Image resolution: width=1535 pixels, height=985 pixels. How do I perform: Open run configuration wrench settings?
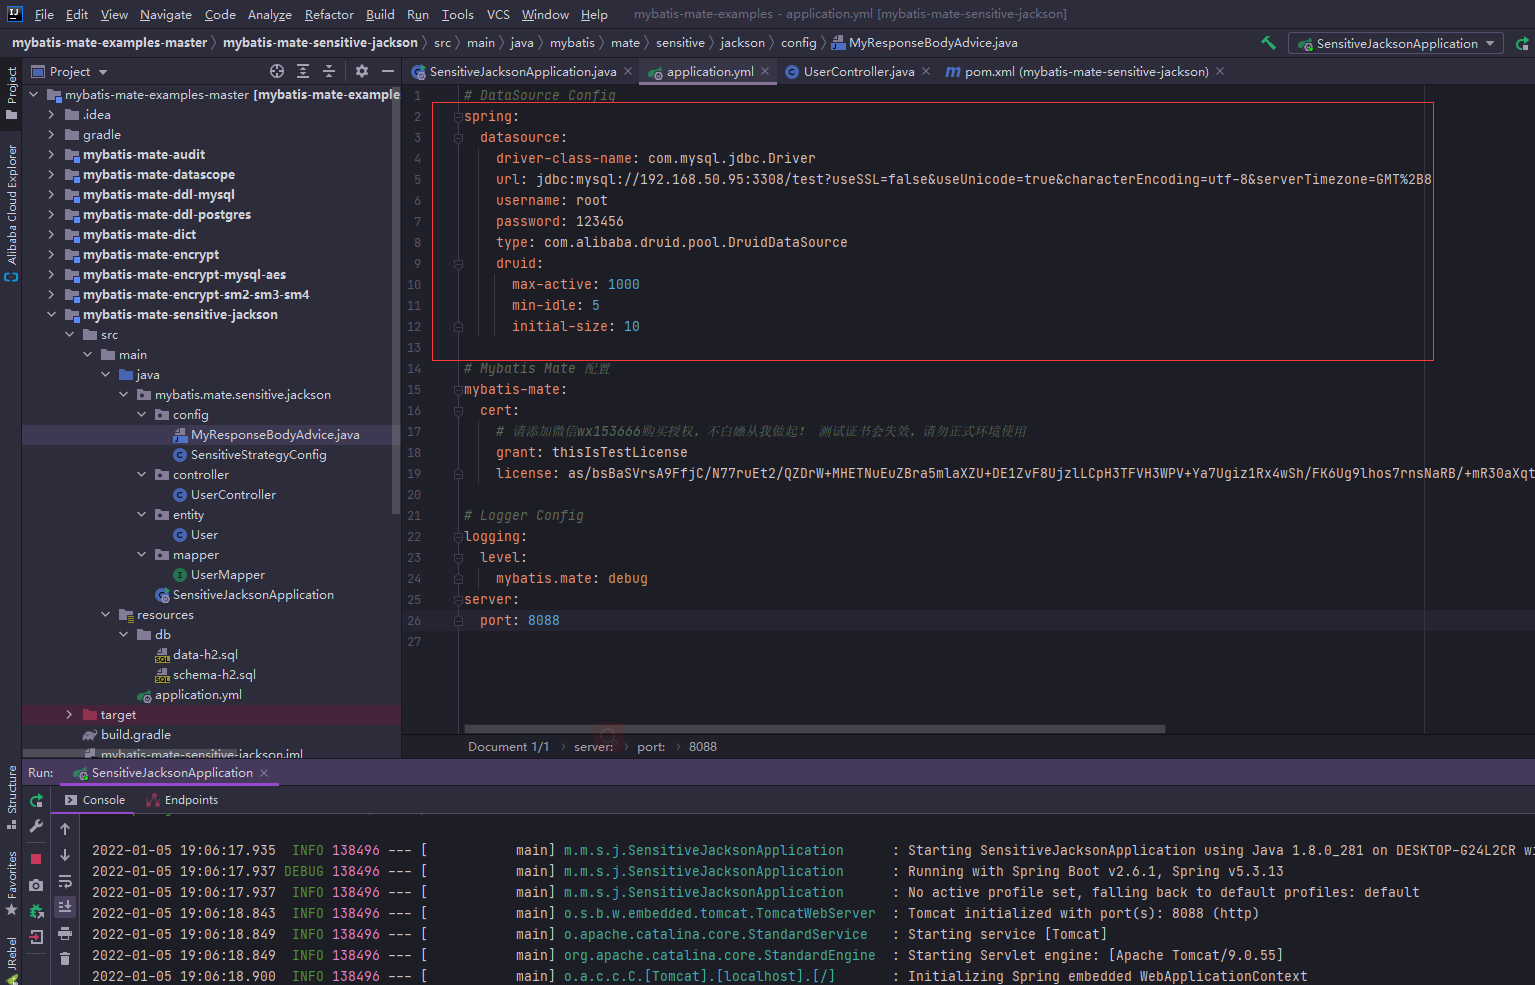coord(36,826)
